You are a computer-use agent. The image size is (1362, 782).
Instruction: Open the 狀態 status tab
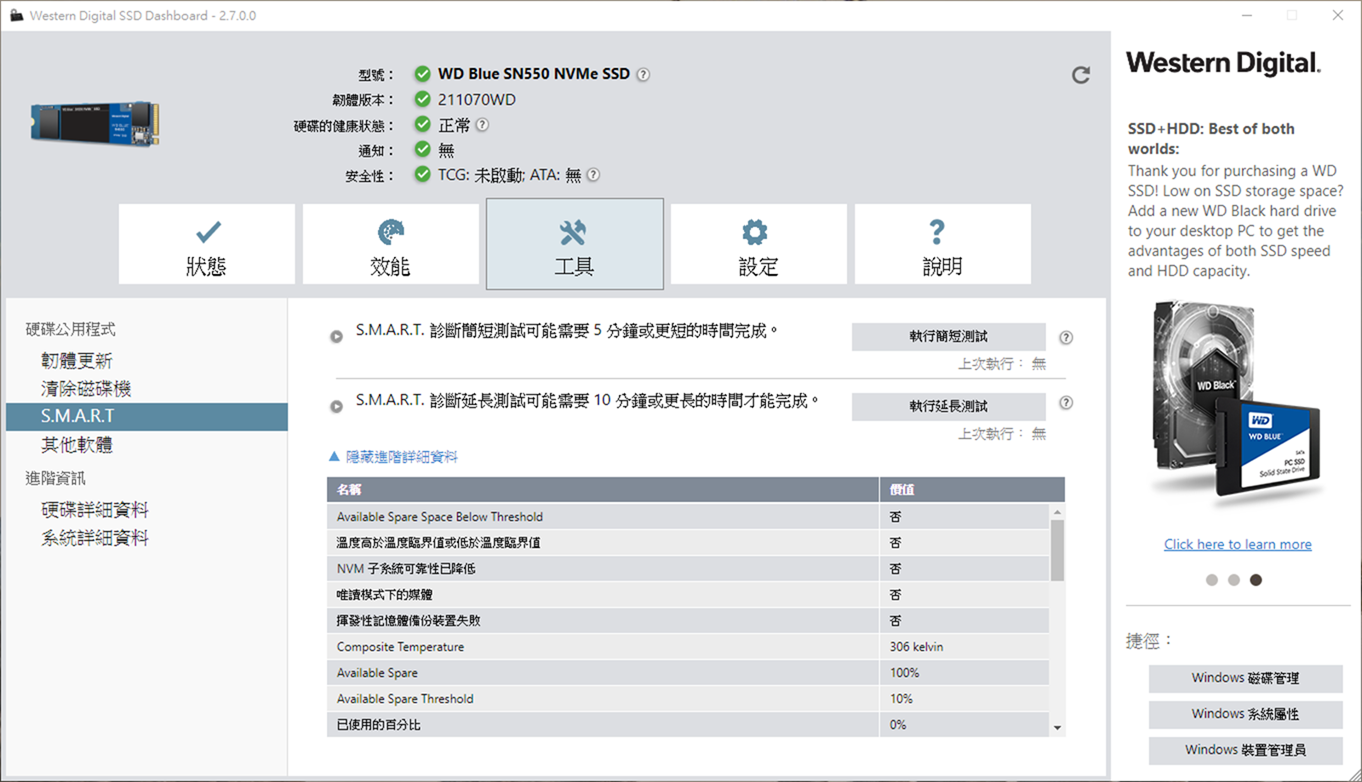pyautogui.click(x=207, y=245)
